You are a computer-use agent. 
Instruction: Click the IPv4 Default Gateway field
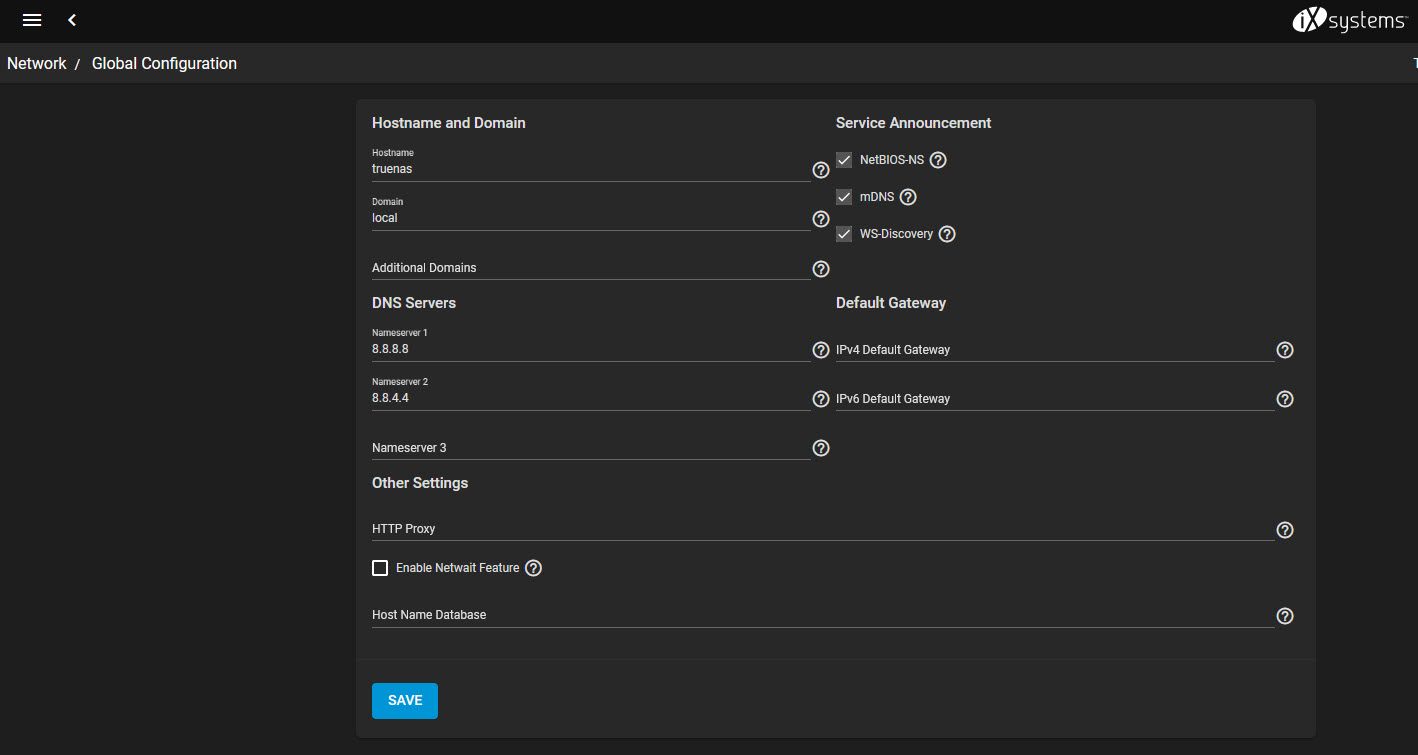[x=1055, y=350]
